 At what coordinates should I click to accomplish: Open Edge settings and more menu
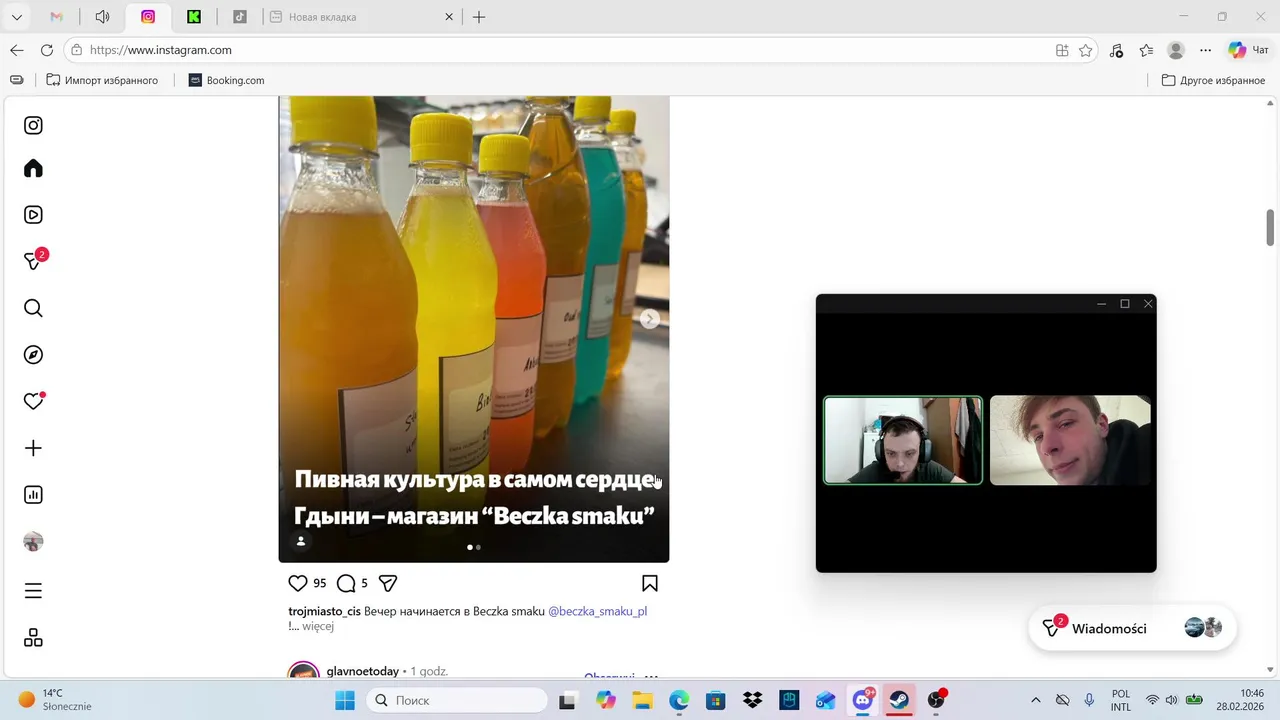(x=1206, y=50)
